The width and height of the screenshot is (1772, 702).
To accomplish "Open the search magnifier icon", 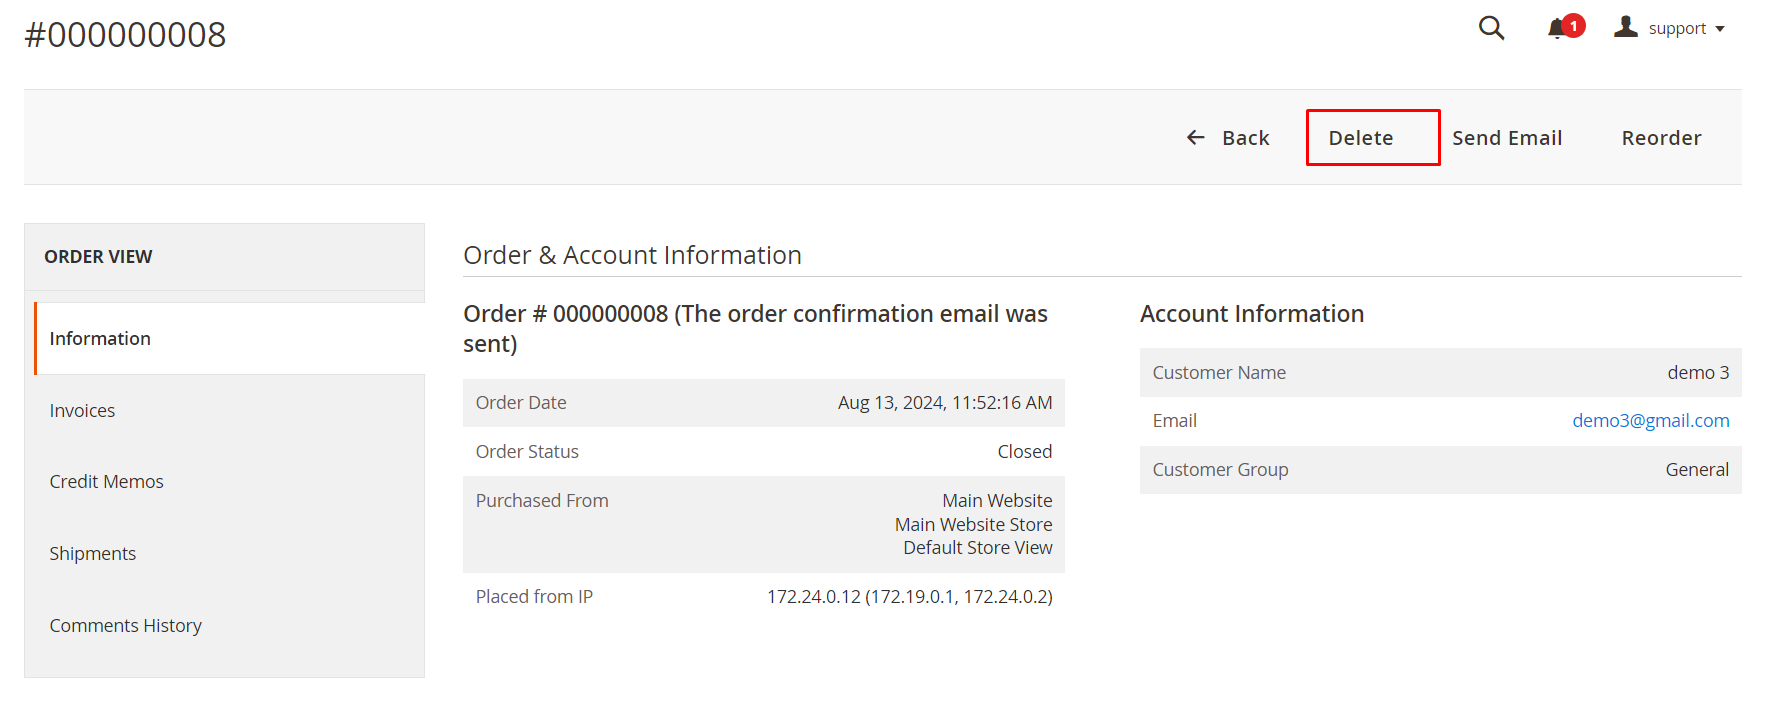I will 1491,28.
